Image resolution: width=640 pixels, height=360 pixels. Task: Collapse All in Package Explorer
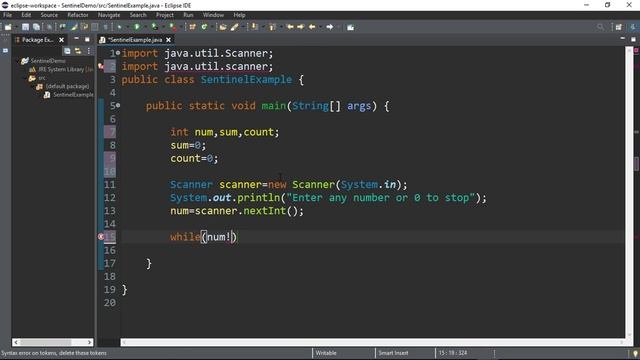click(67, 51)
